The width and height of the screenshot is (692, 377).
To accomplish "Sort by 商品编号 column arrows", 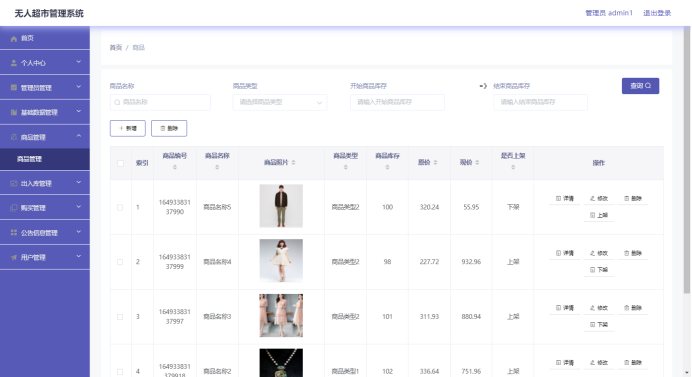I will pyautogui.click(x=175, y=167).
